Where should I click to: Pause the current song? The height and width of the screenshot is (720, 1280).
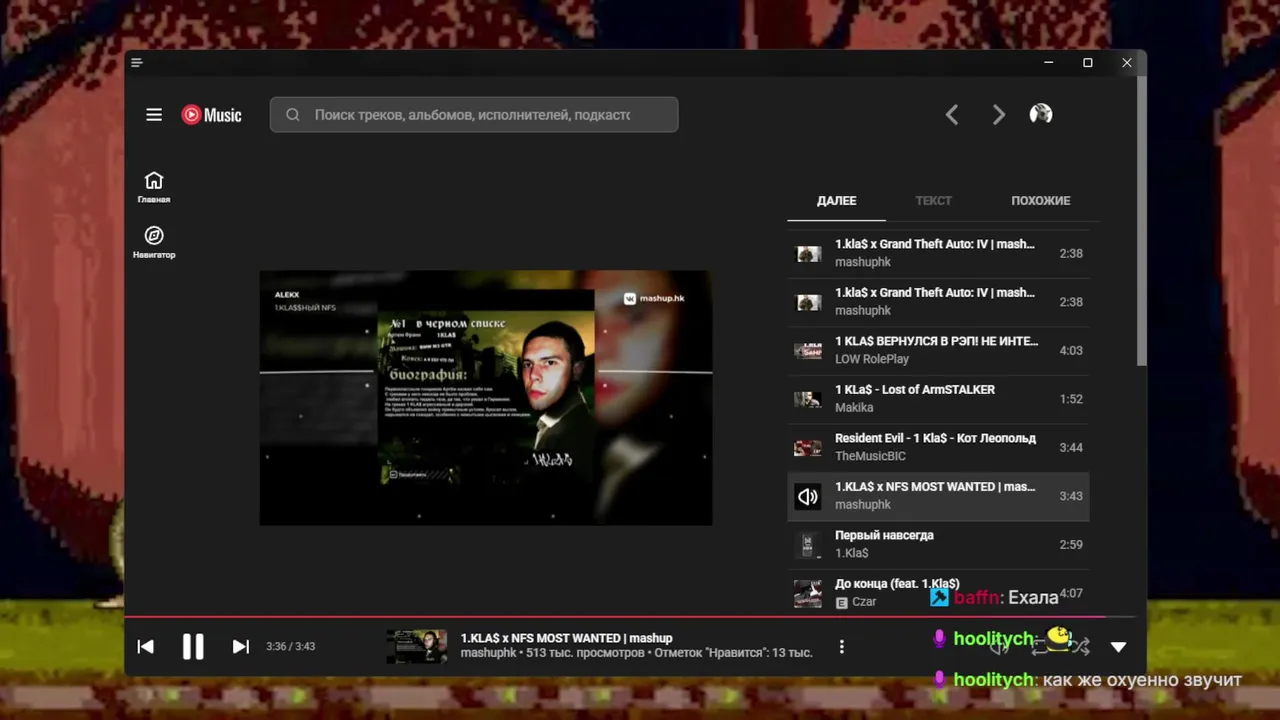(193, 647)
